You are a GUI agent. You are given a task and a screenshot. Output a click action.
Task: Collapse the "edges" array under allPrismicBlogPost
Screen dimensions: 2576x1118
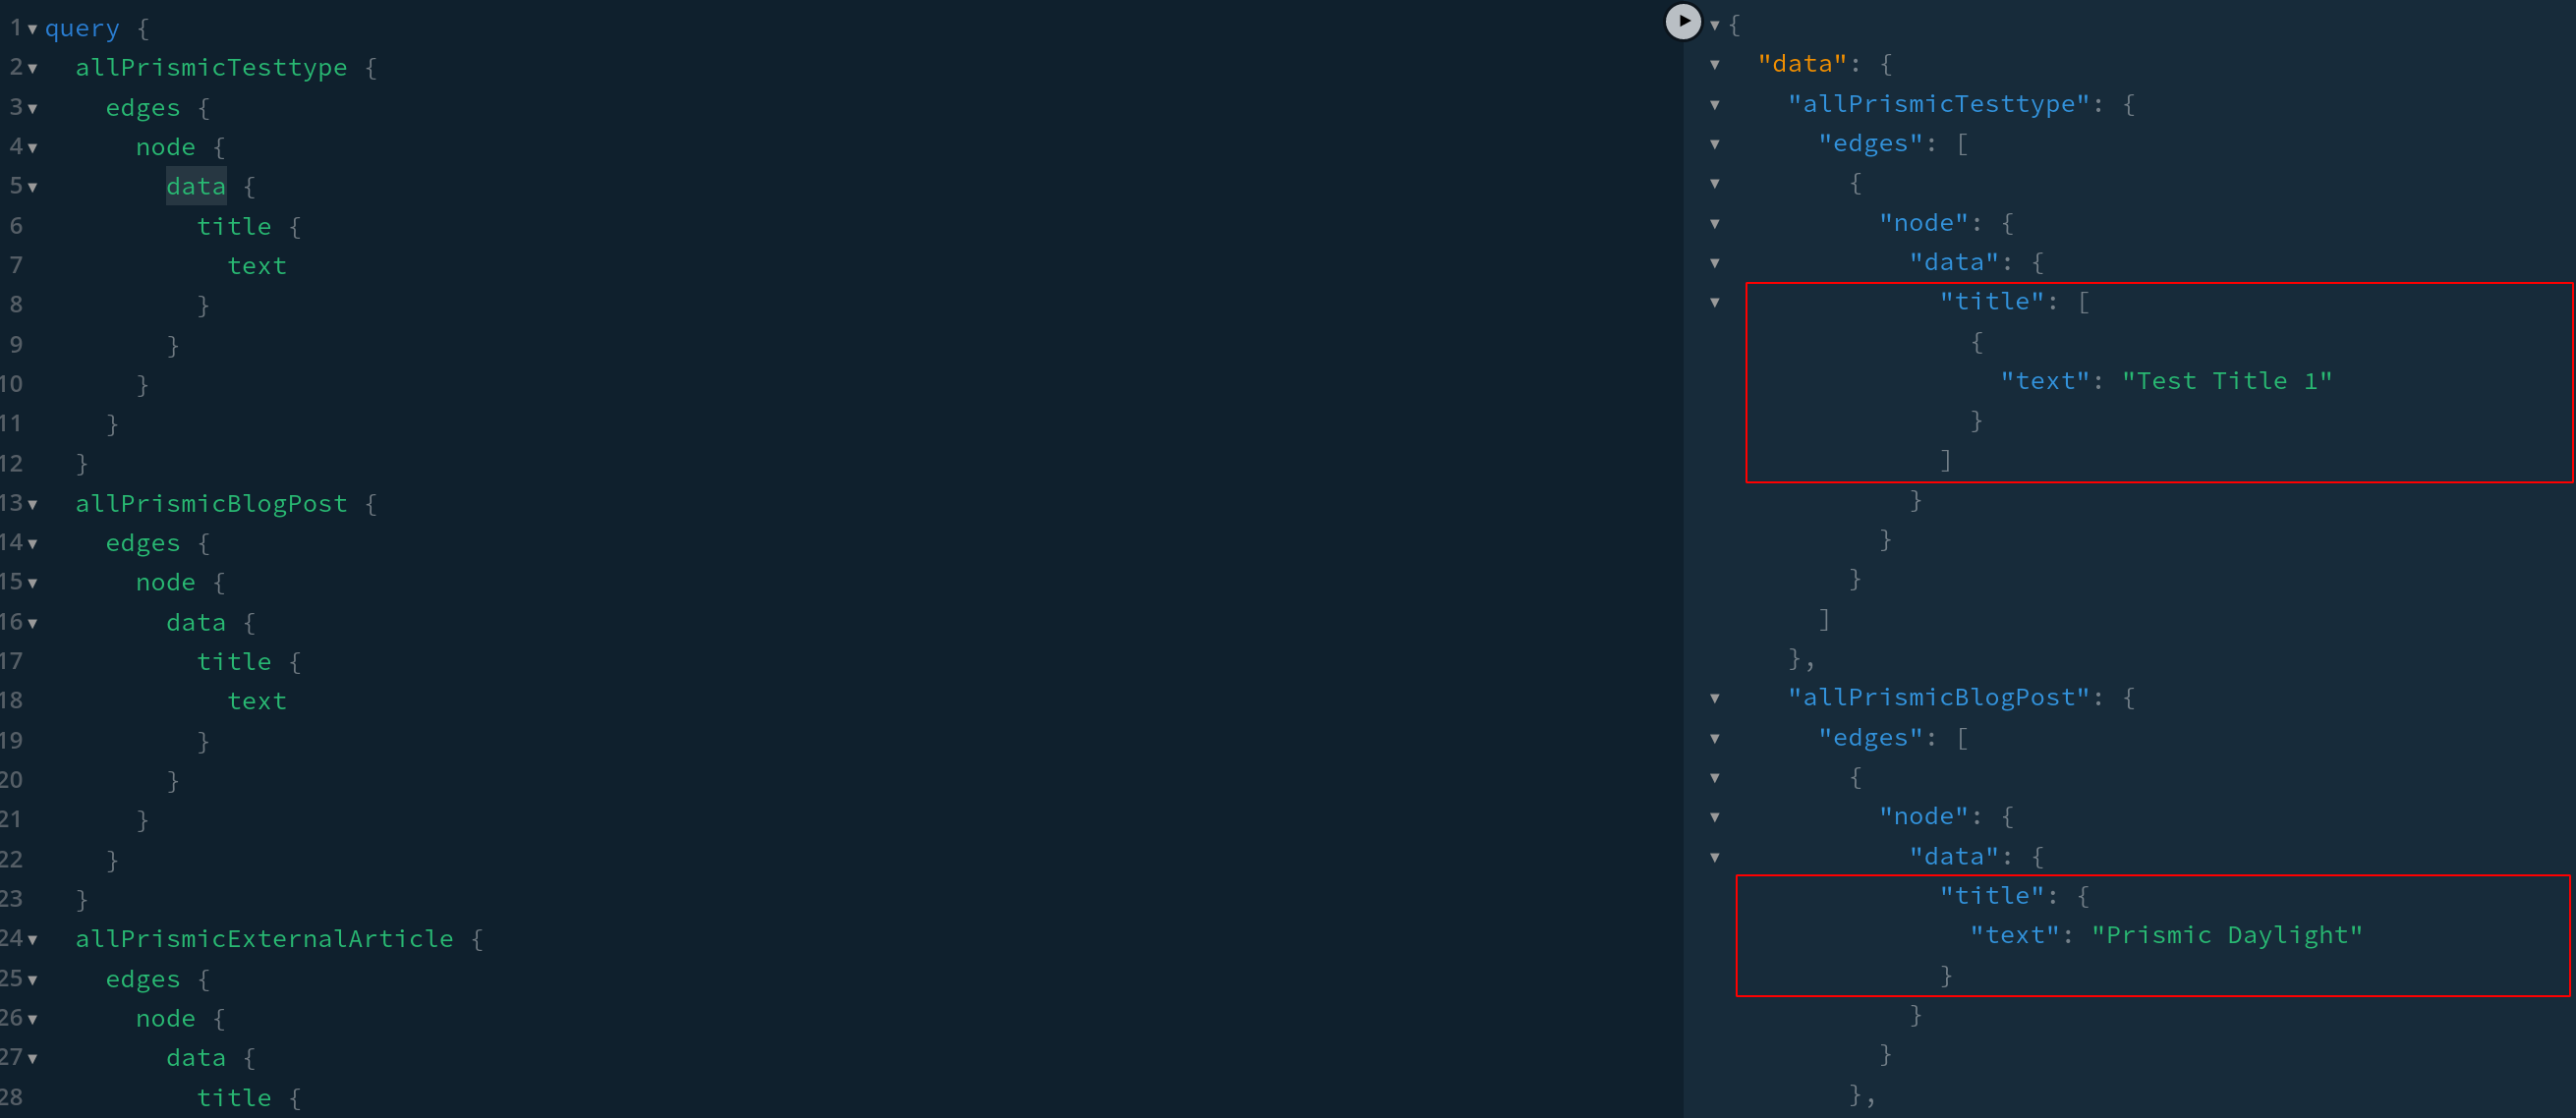1714,737
